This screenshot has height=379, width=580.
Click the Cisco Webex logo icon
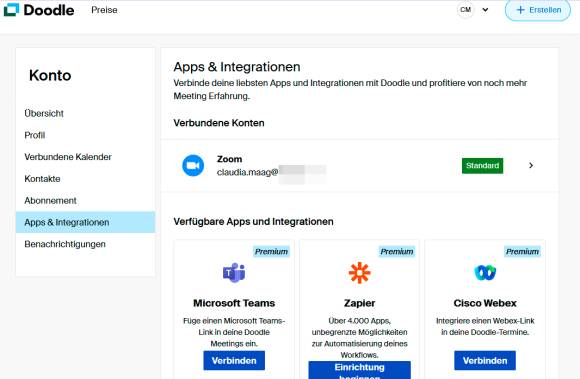[x=485, y=273]
